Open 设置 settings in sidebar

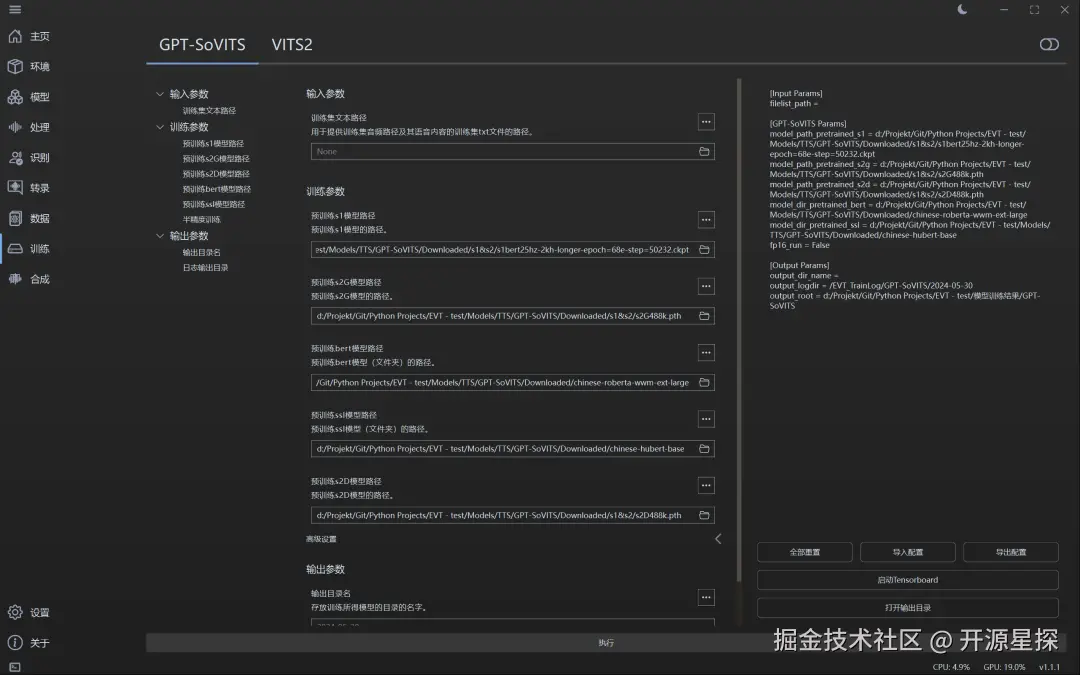coord(29,612)
